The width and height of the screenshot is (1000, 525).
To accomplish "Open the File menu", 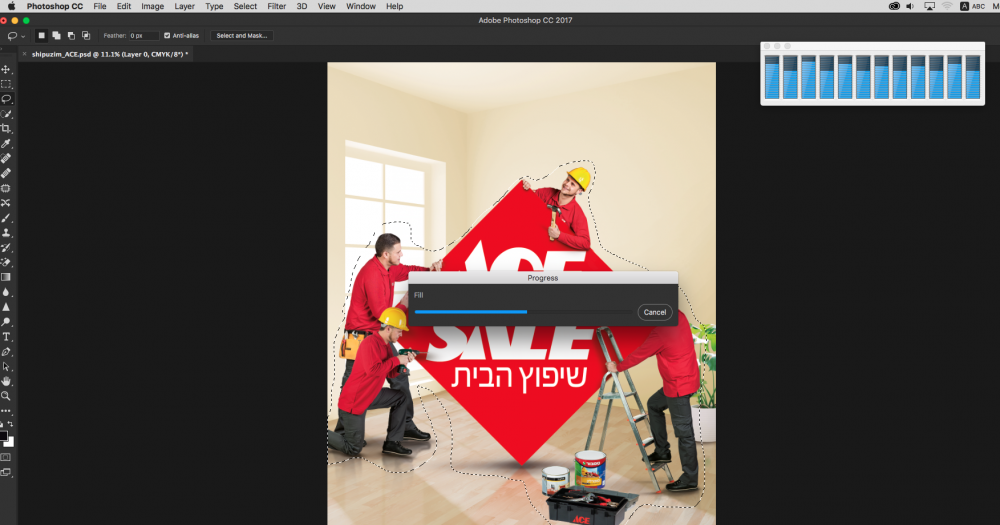I will pos(99,6).
